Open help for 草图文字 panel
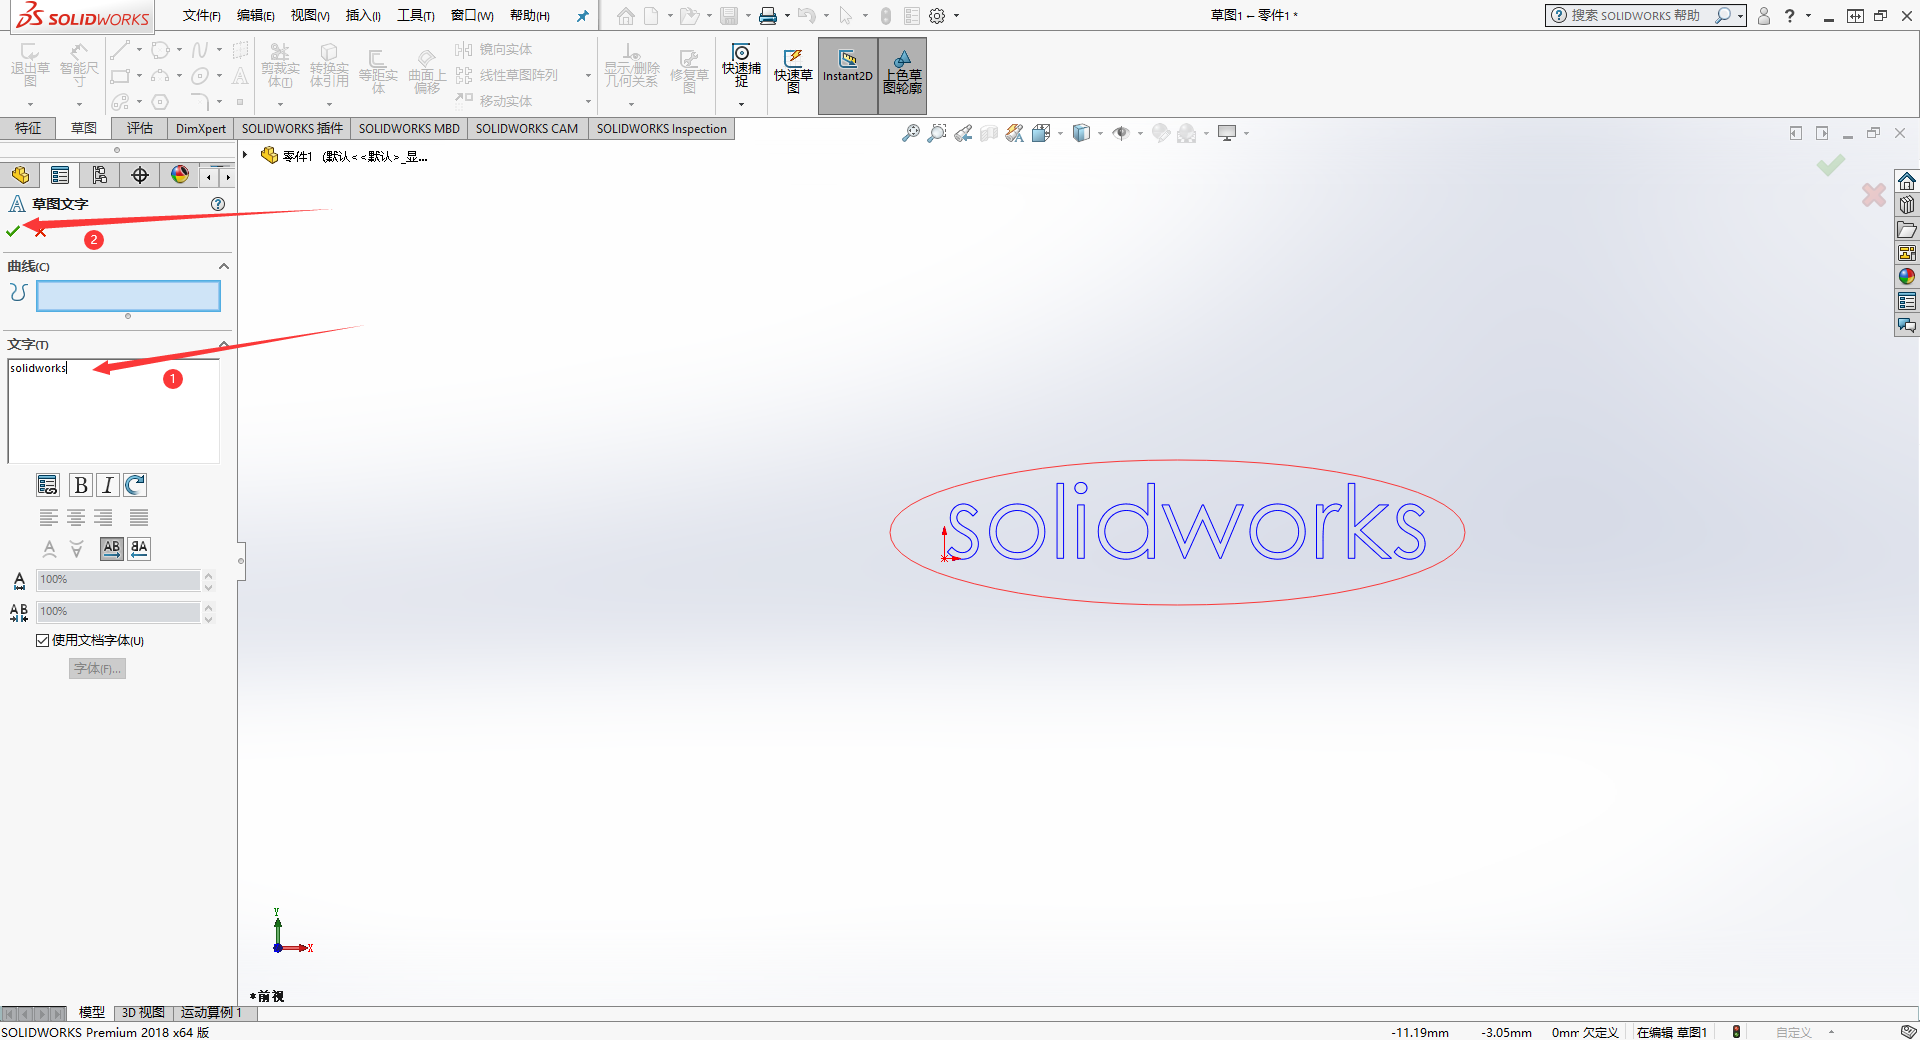The width and height of the screenshot is (1920, 1040). [x=218, y=204]
